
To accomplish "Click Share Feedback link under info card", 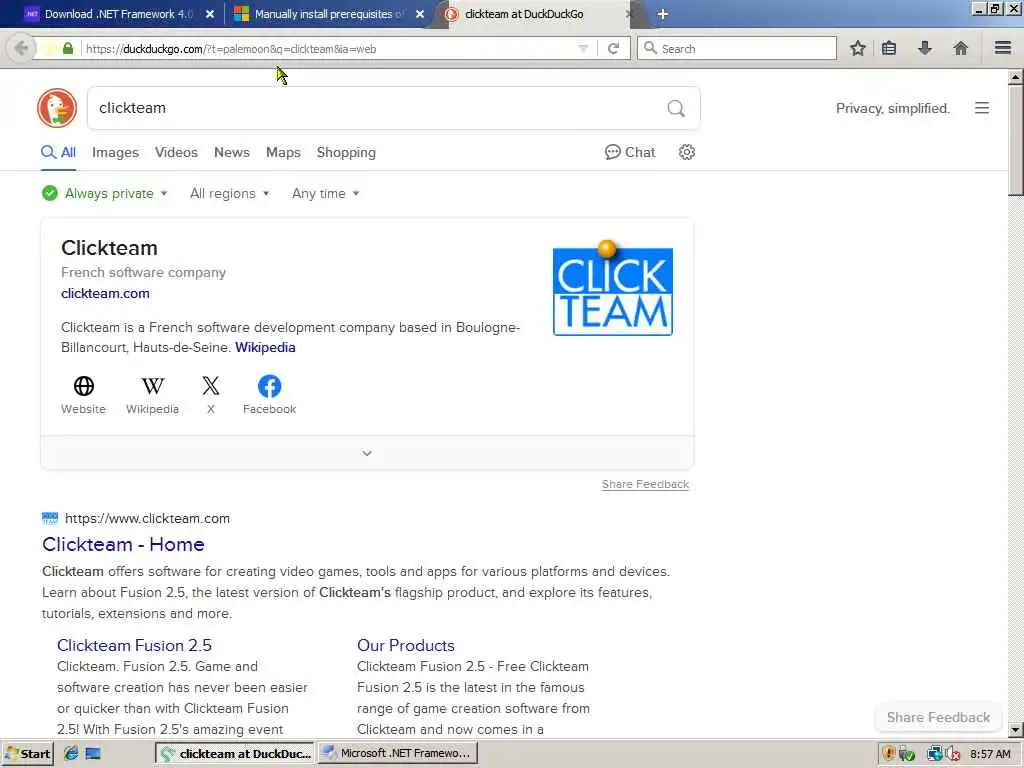I will pos(645,484).
